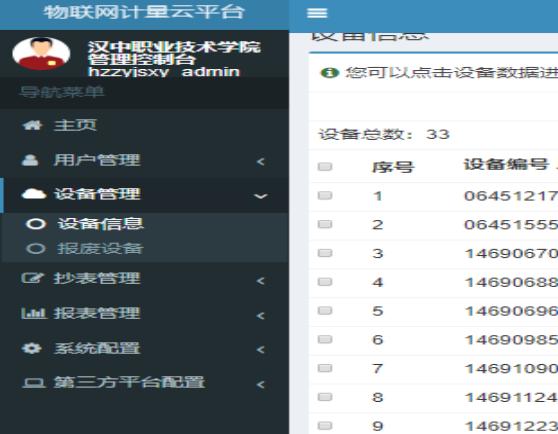Click device number starting 14691090
This screenshot has width=558, height=434.
point(511,368)
